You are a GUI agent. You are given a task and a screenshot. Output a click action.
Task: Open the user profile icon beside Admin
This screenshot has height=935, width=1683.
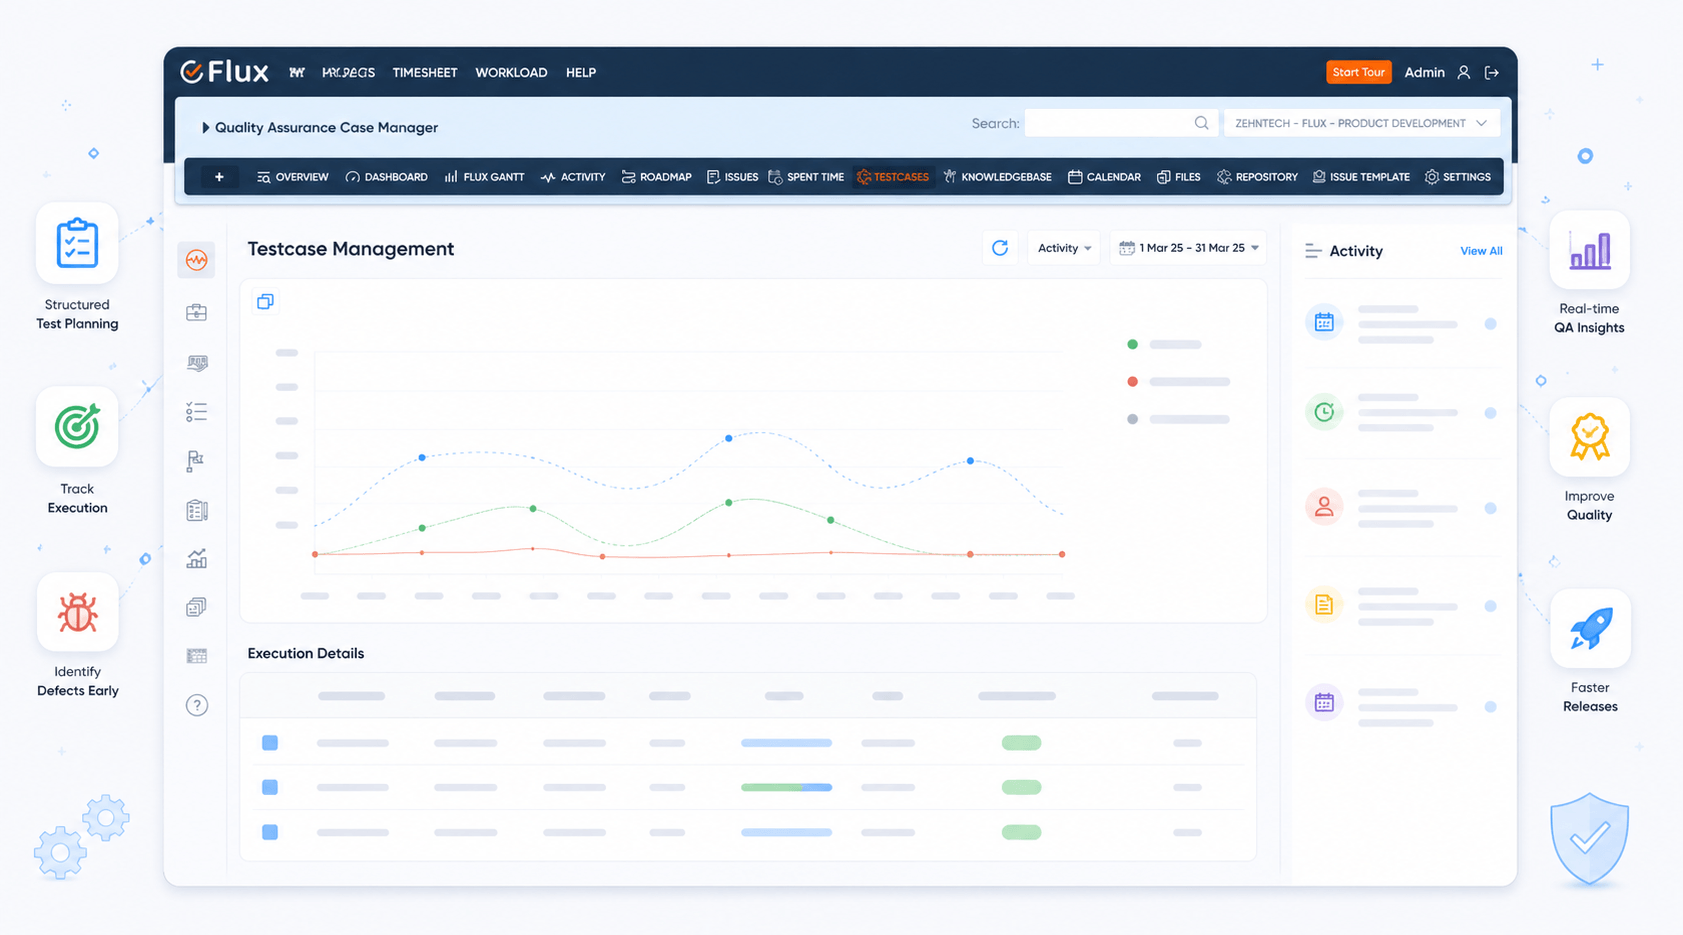(x=1463, y=72)
